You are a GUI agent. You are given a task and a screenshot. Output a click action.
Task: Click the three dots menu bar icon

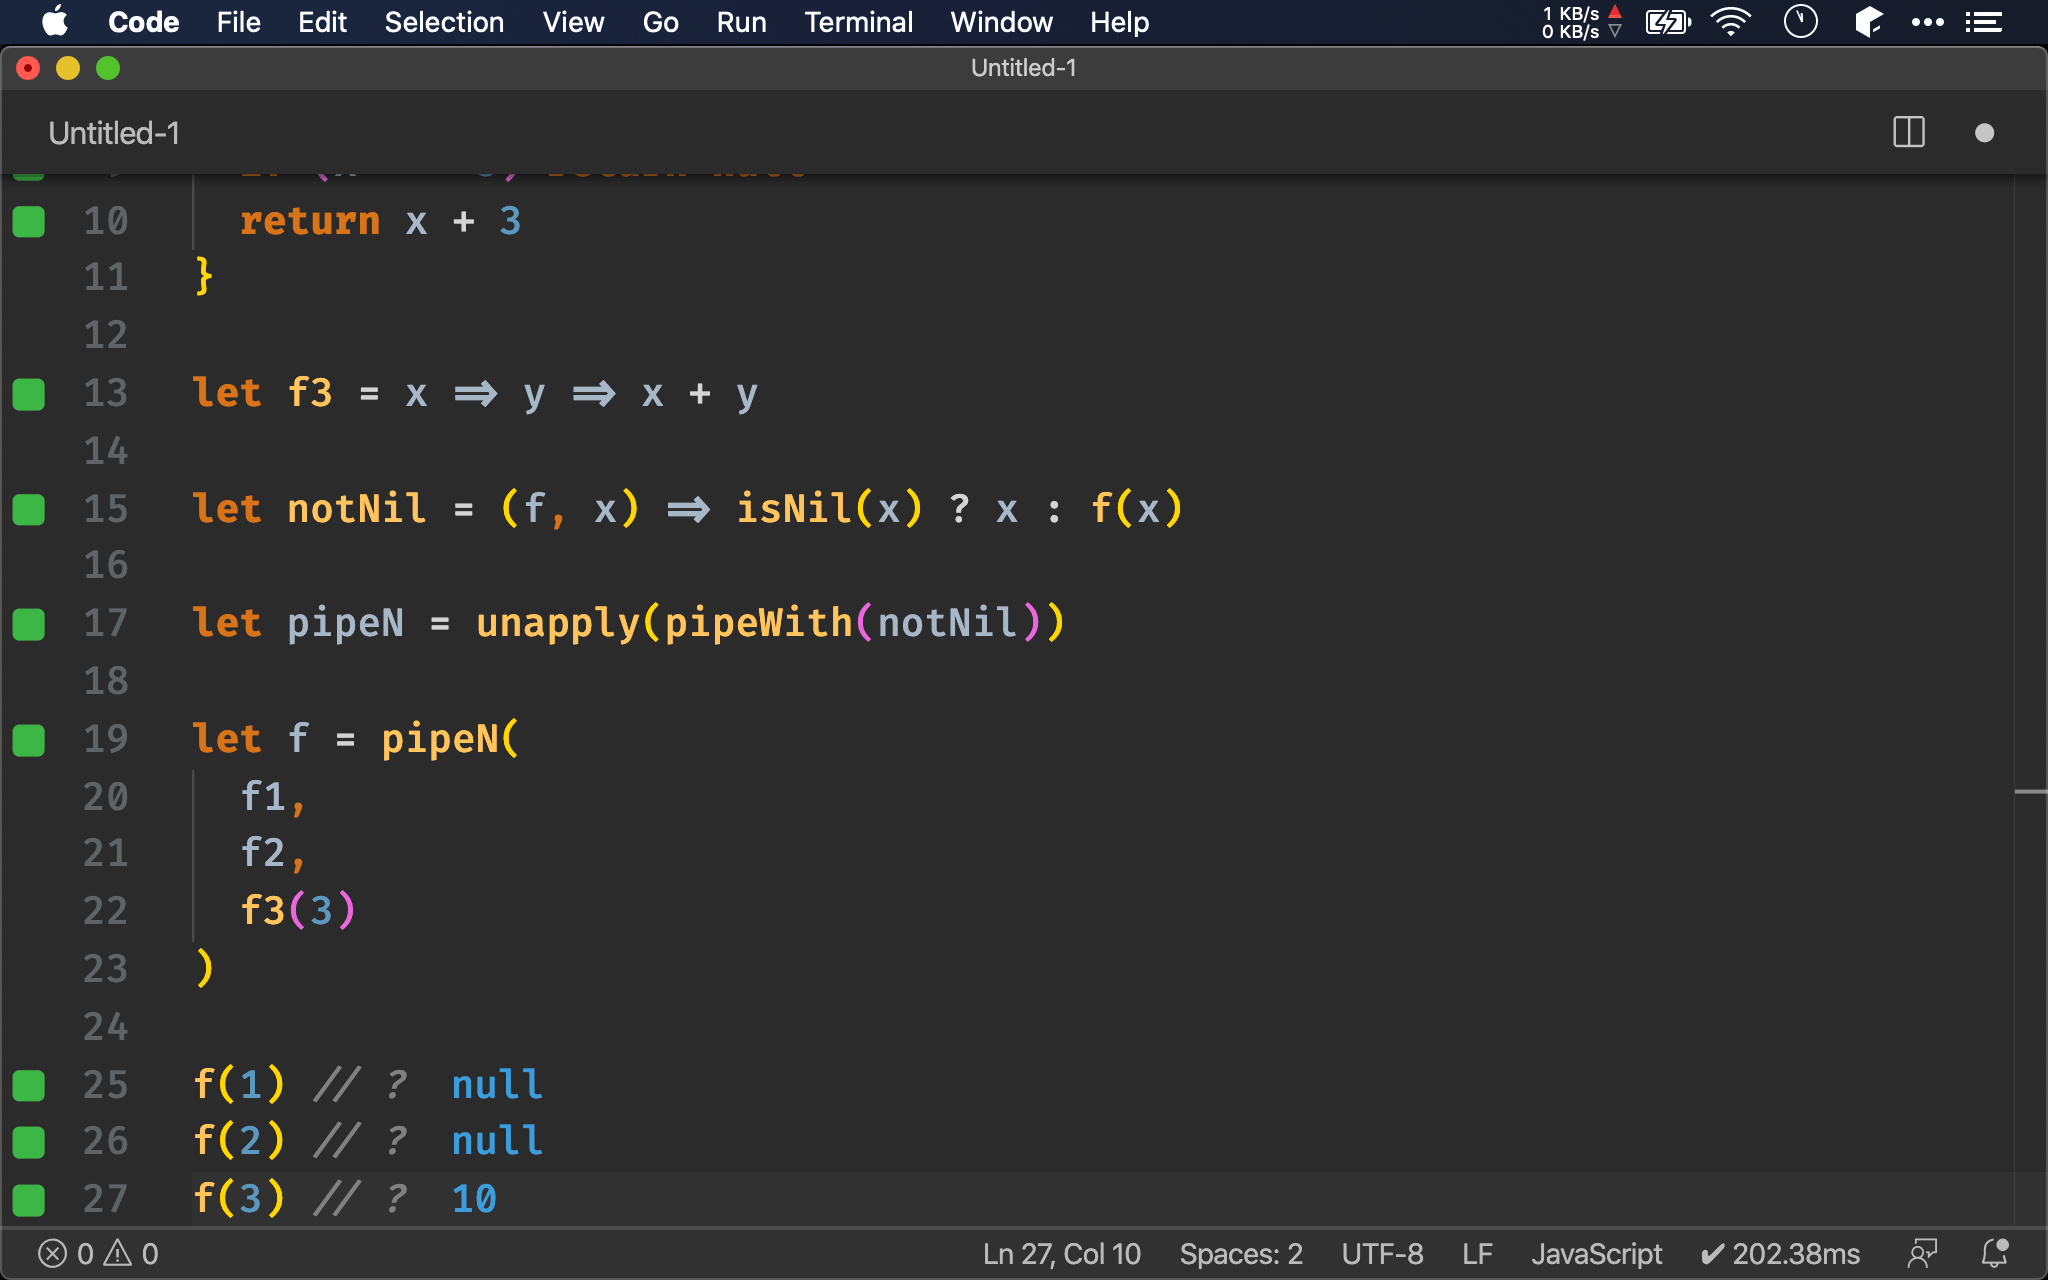pos(1927,22)
